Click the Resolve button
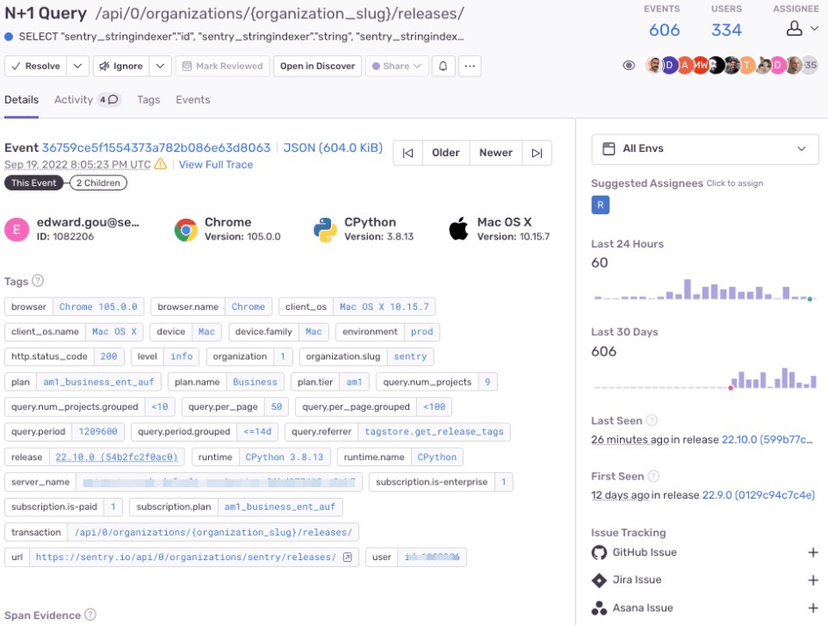This screenshot has width=828, height=625. (35, 66)
